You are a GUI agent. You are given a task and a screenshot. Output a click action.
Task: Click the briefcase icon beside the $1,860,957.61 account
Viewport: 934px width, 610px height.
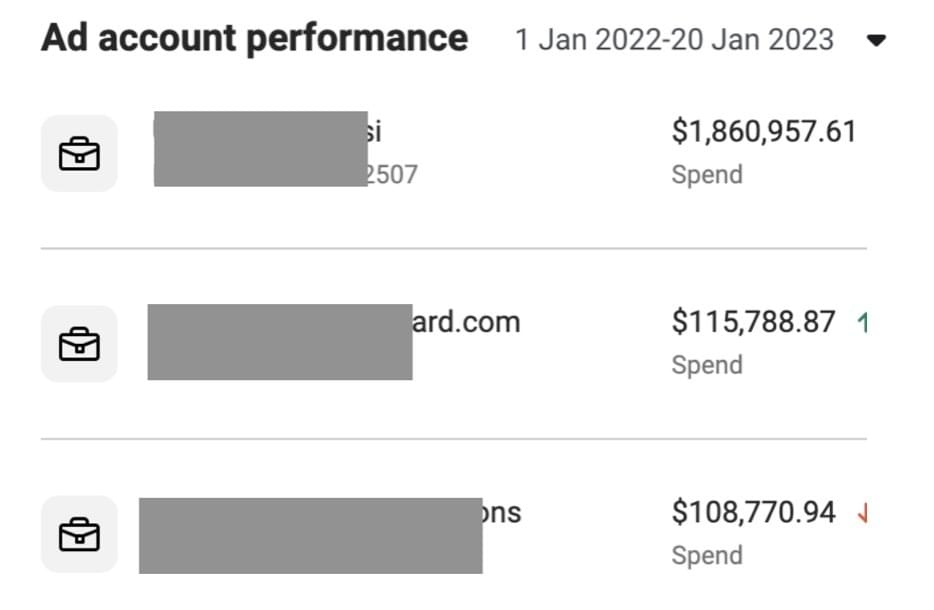79,154
